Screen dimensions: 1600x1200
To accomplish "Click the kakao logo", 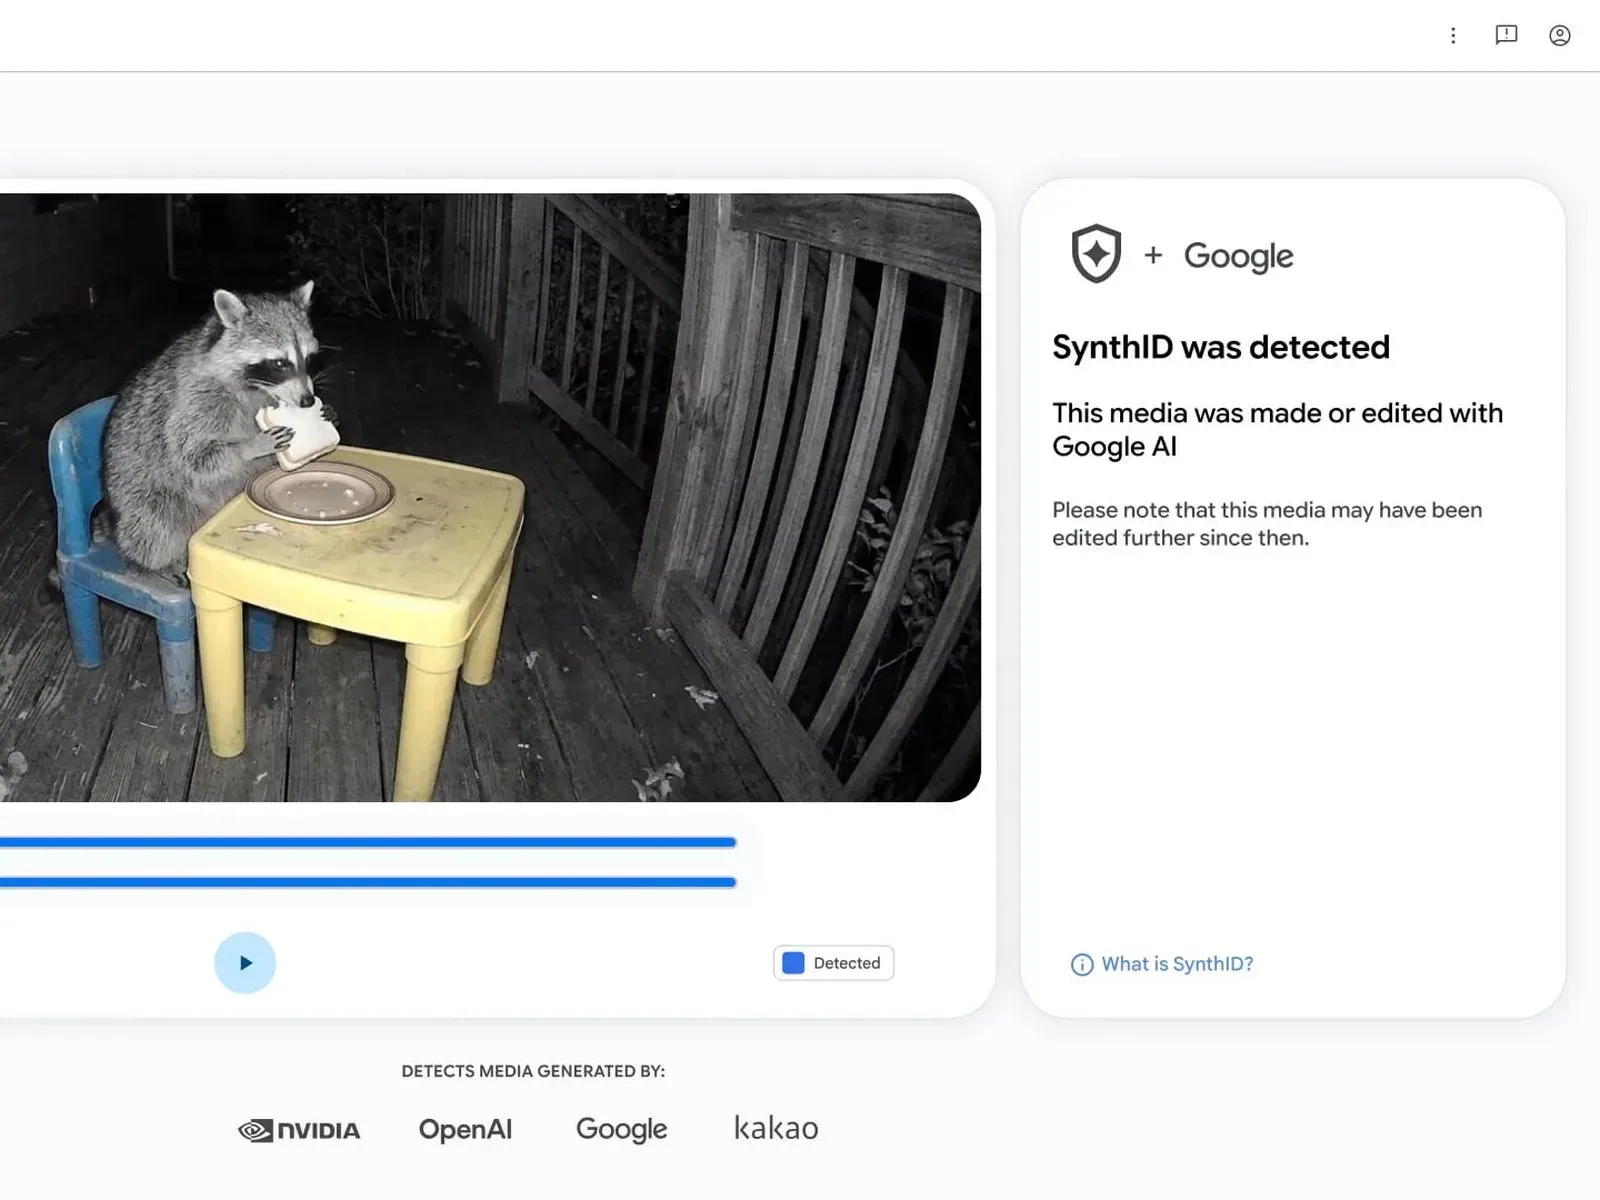I will (x=776, y=1128).
